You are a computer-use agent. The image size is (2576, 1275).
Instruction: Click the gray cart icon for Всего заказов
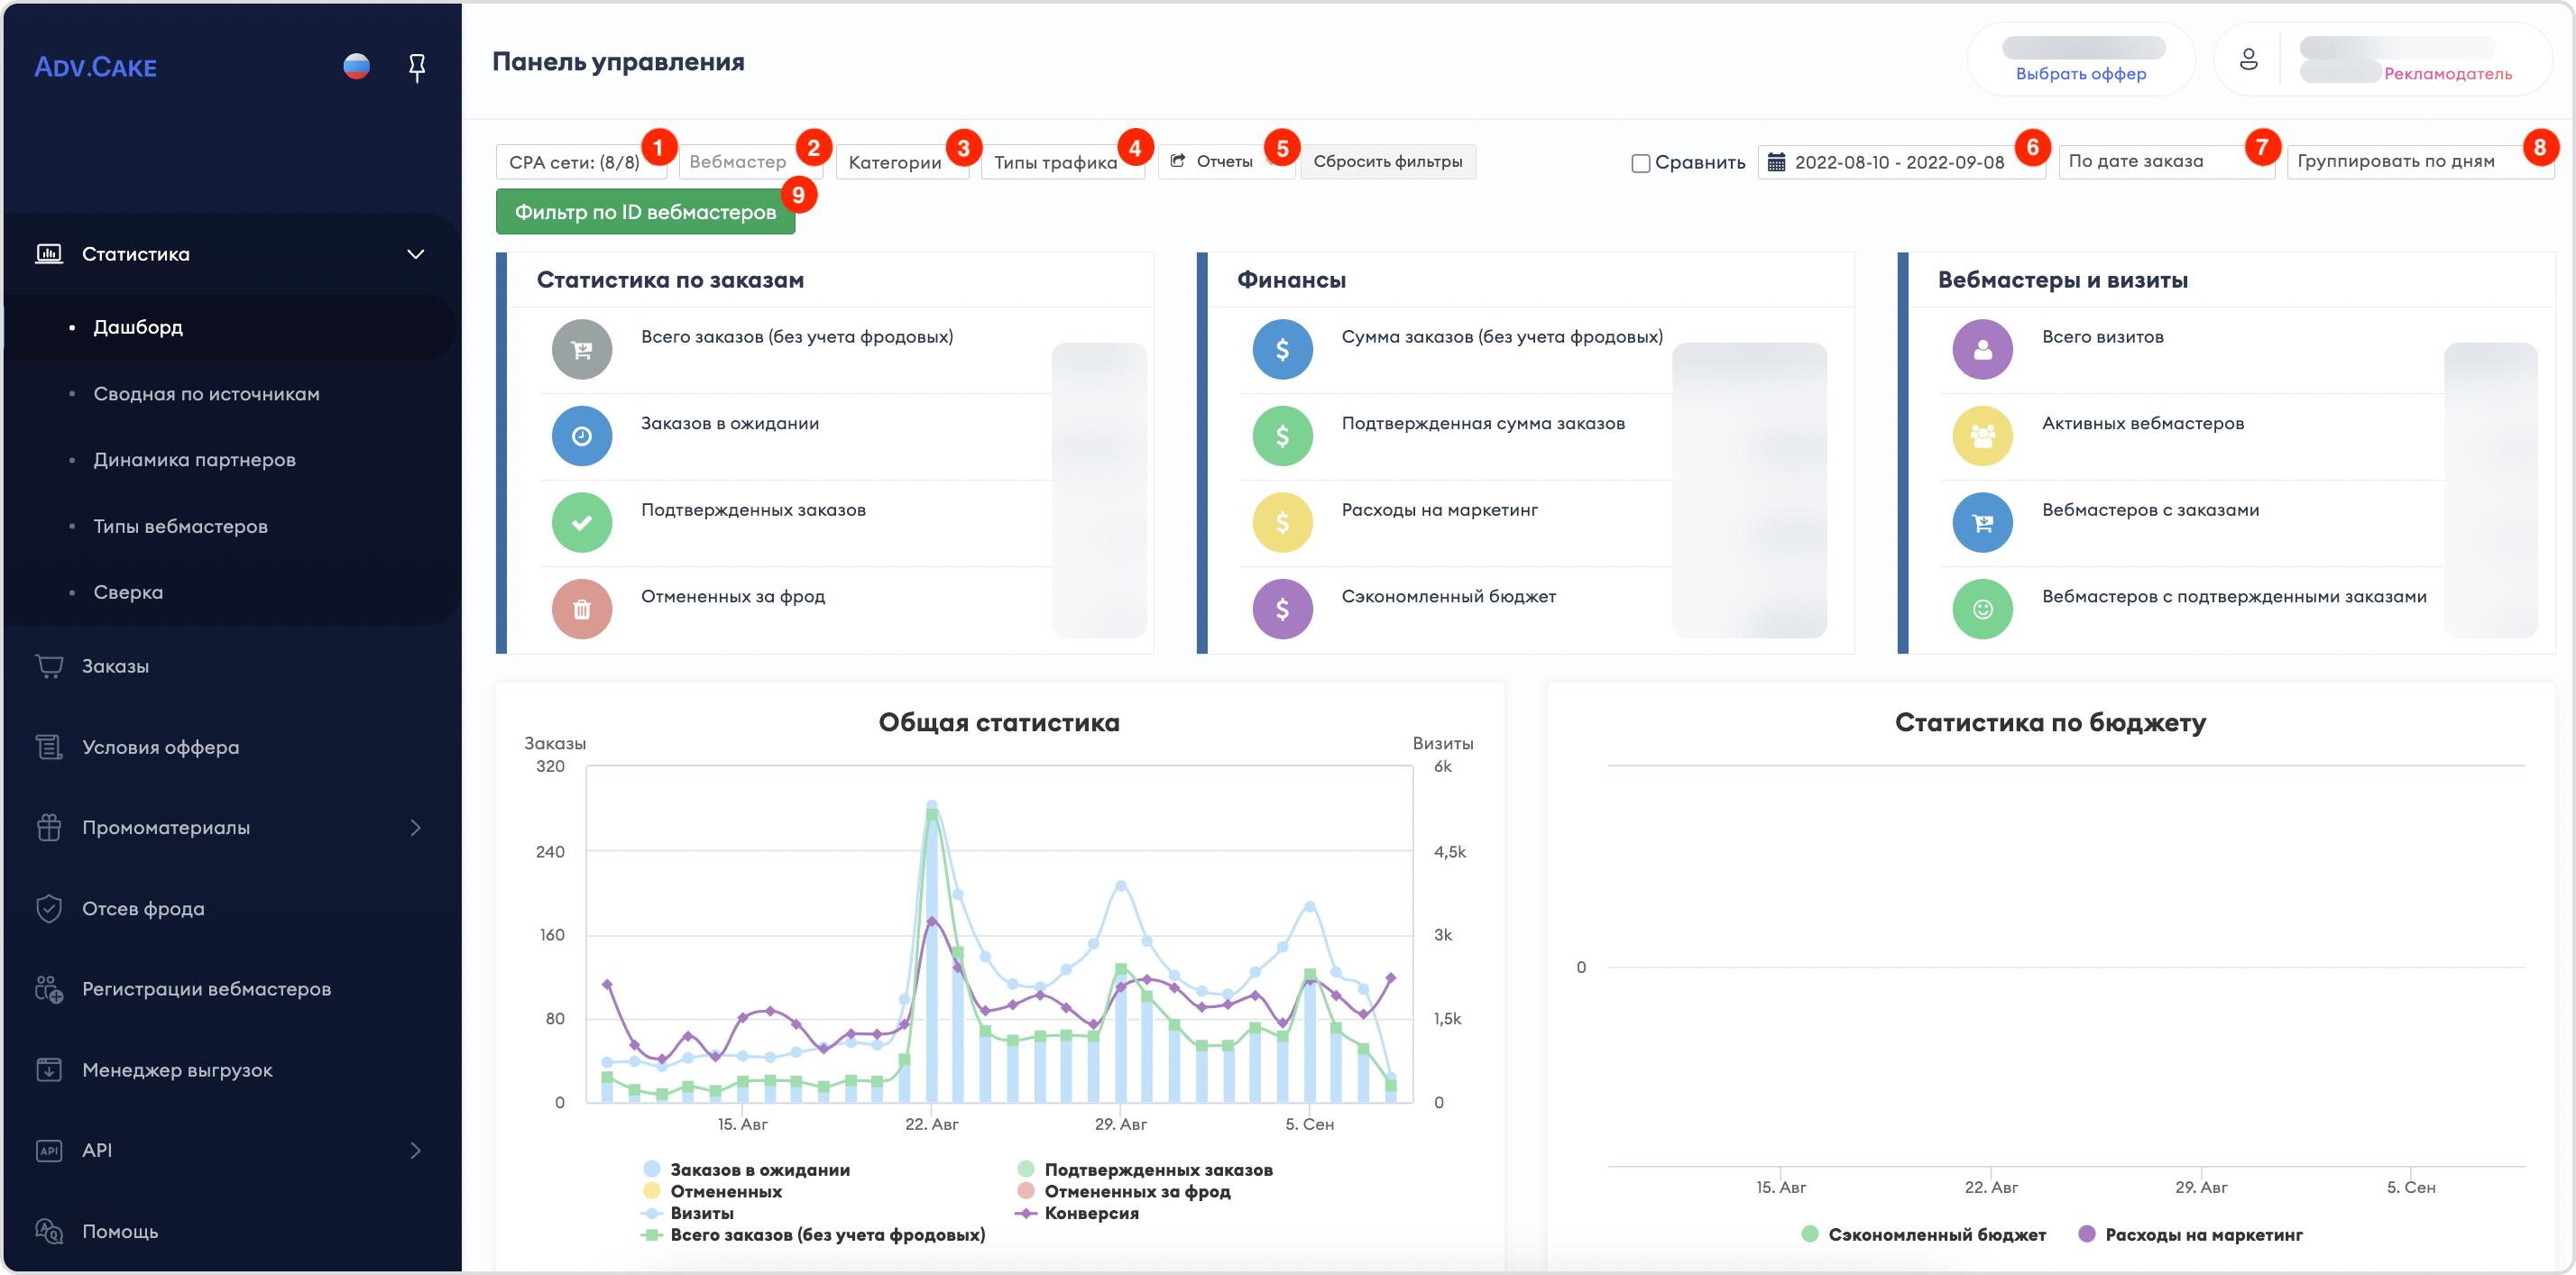(582, 349)
